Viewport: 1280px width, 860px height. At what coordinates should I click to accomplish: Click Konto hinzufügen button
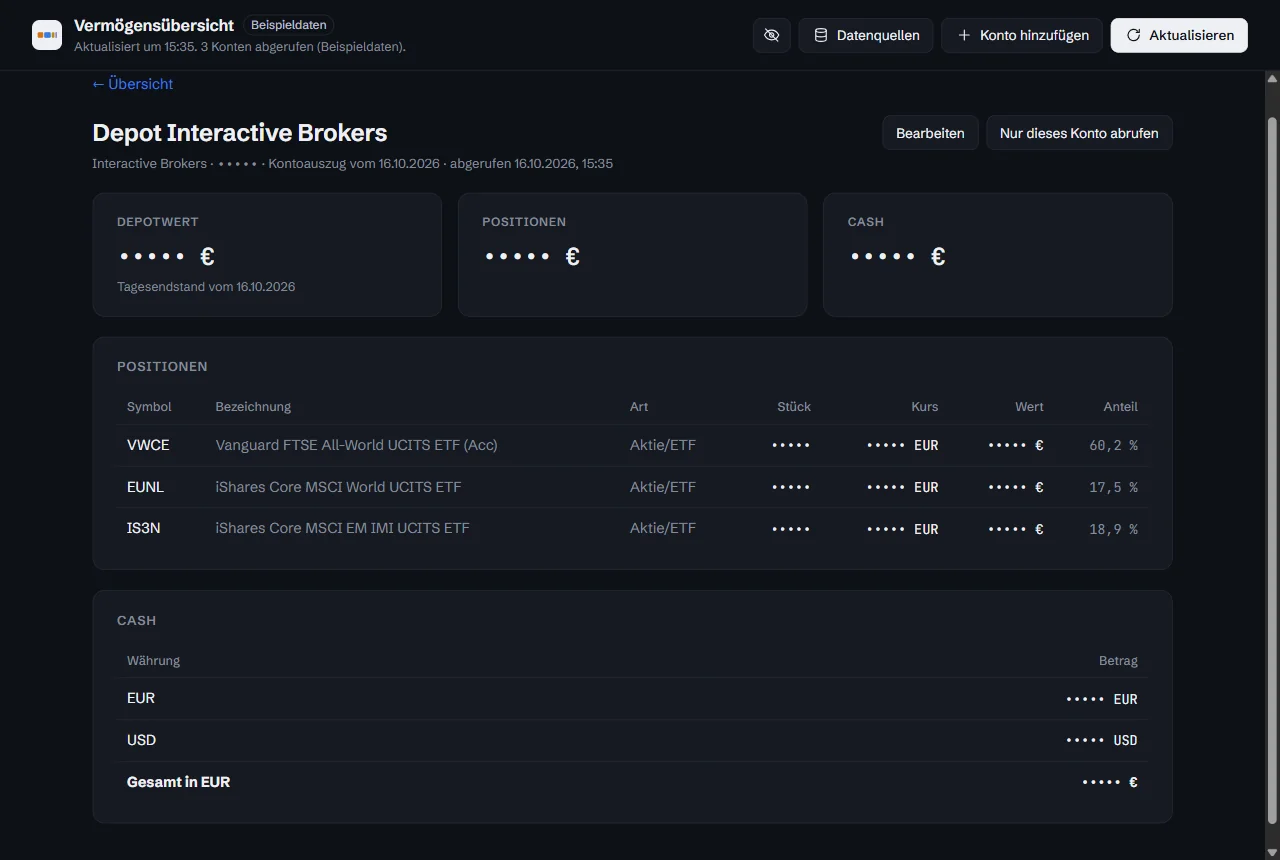click(x=1022, y=35)
